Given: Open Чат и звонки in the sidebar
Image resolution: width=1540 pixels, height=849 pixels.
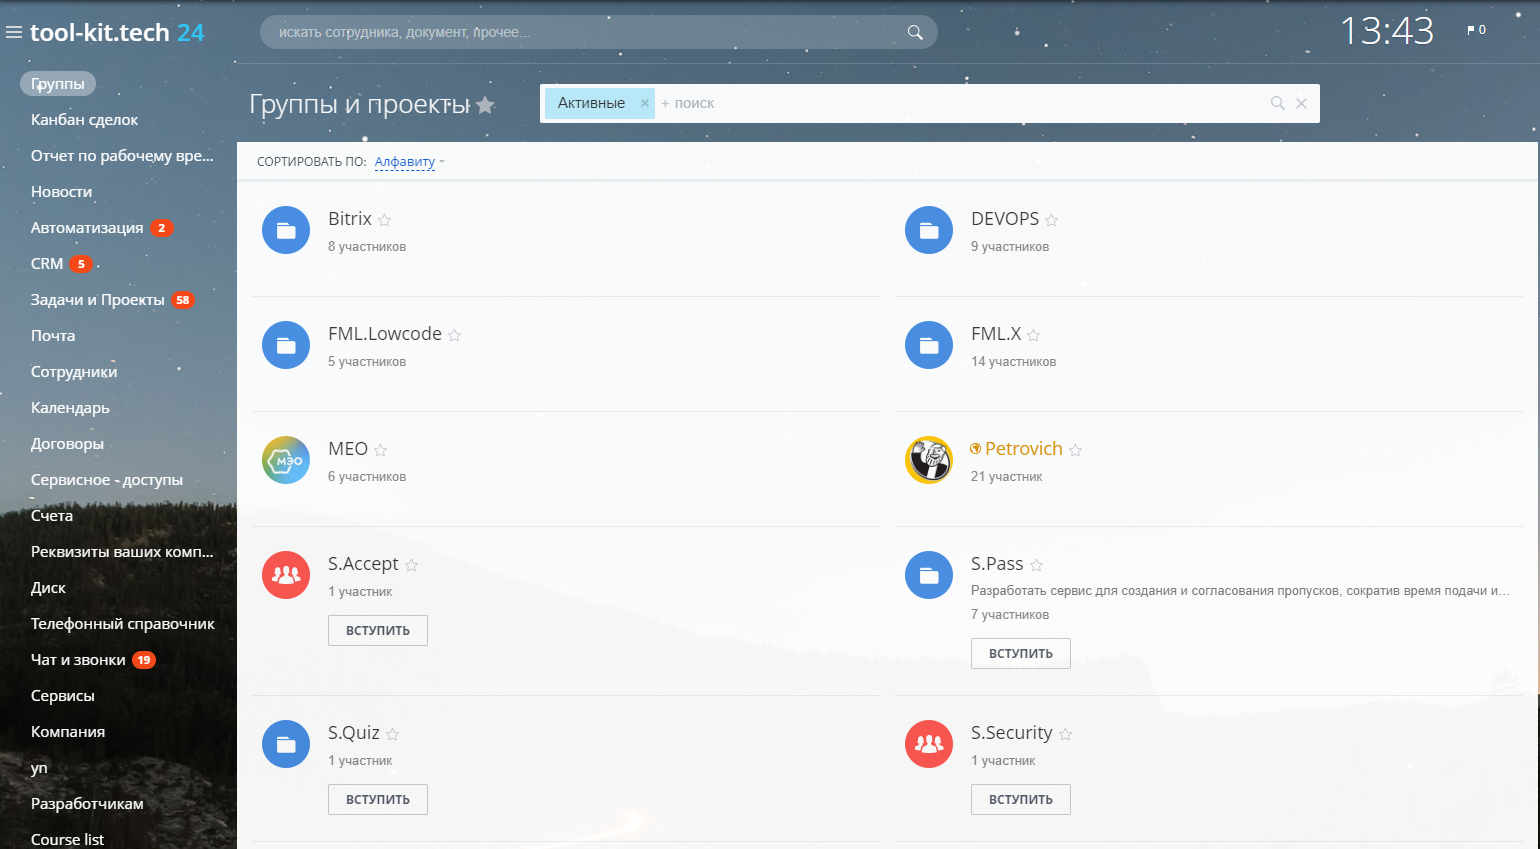Looking at the screenshot, I should 78,660.
